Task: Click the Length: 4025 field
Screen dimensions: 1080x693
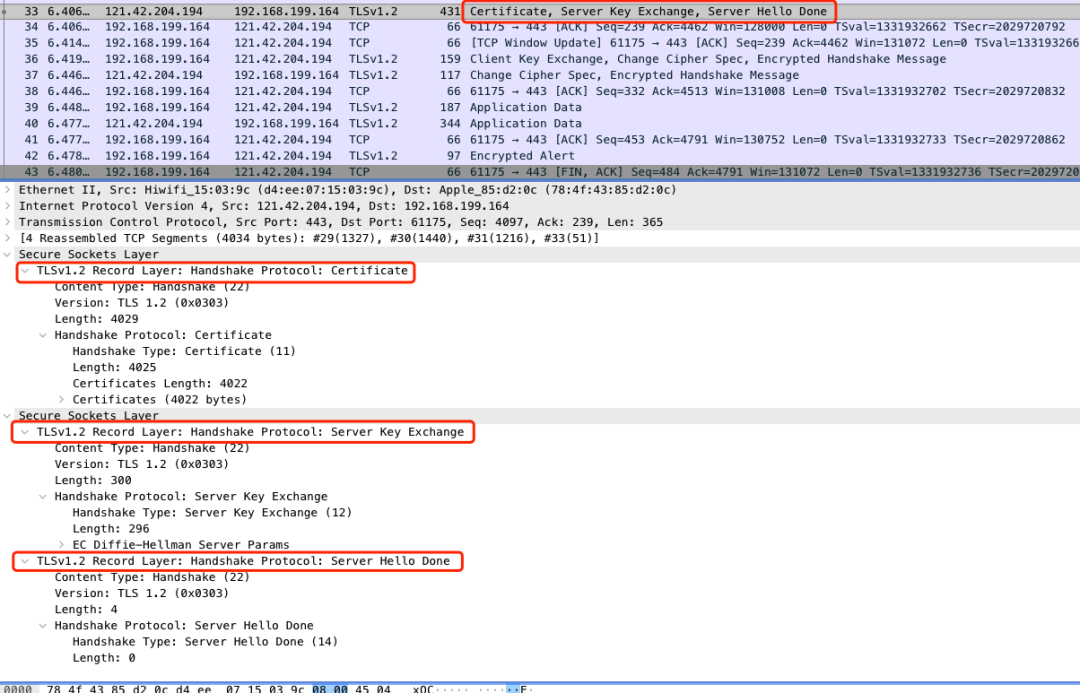Action: coord(114,368)
